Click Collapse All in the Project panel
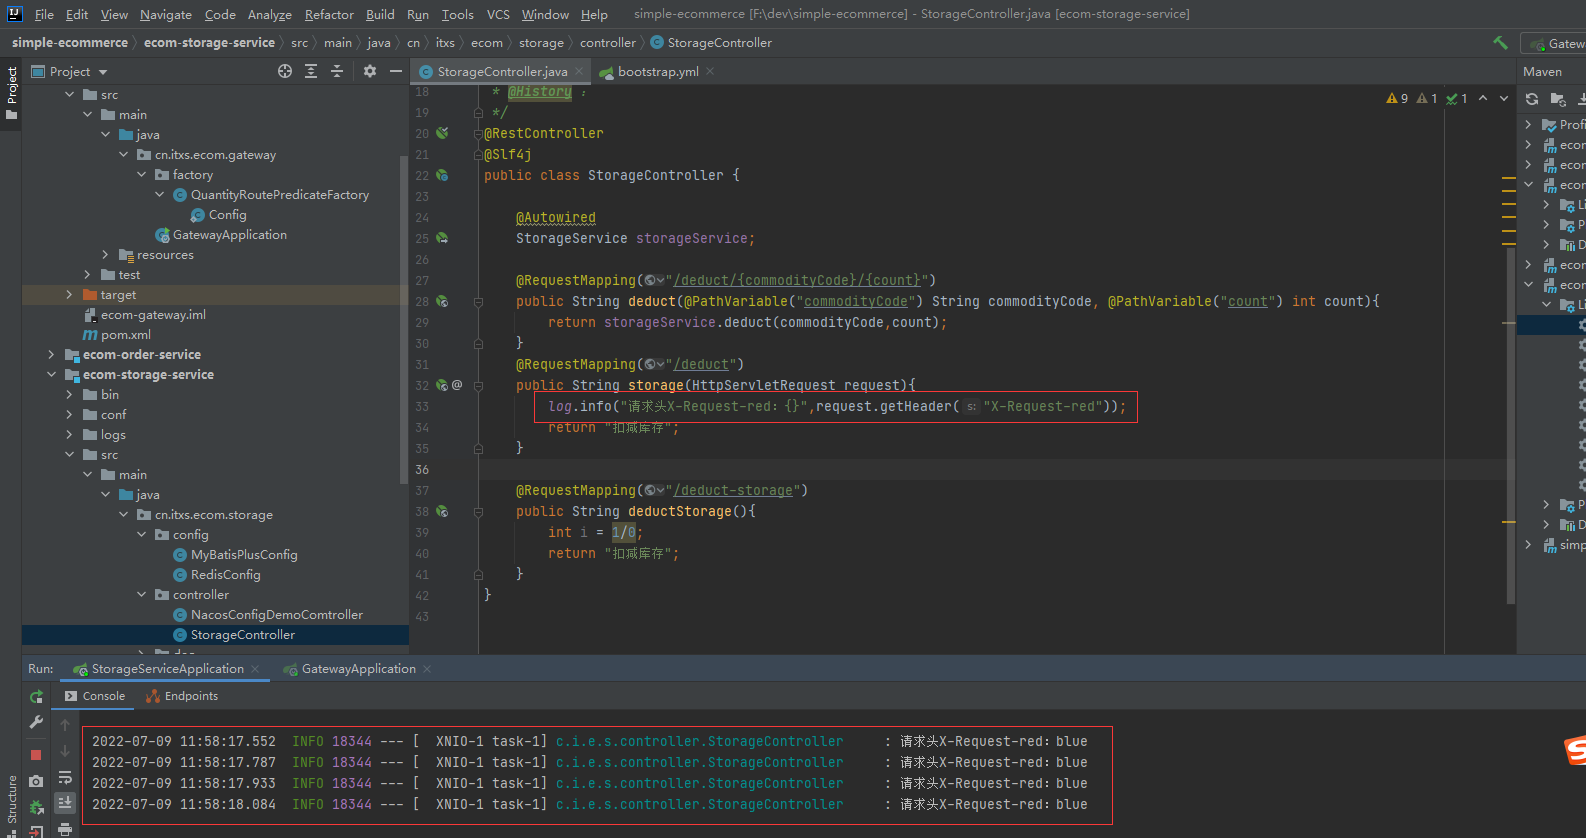Viewport: 1586px width, 838px height. (337, 71)
